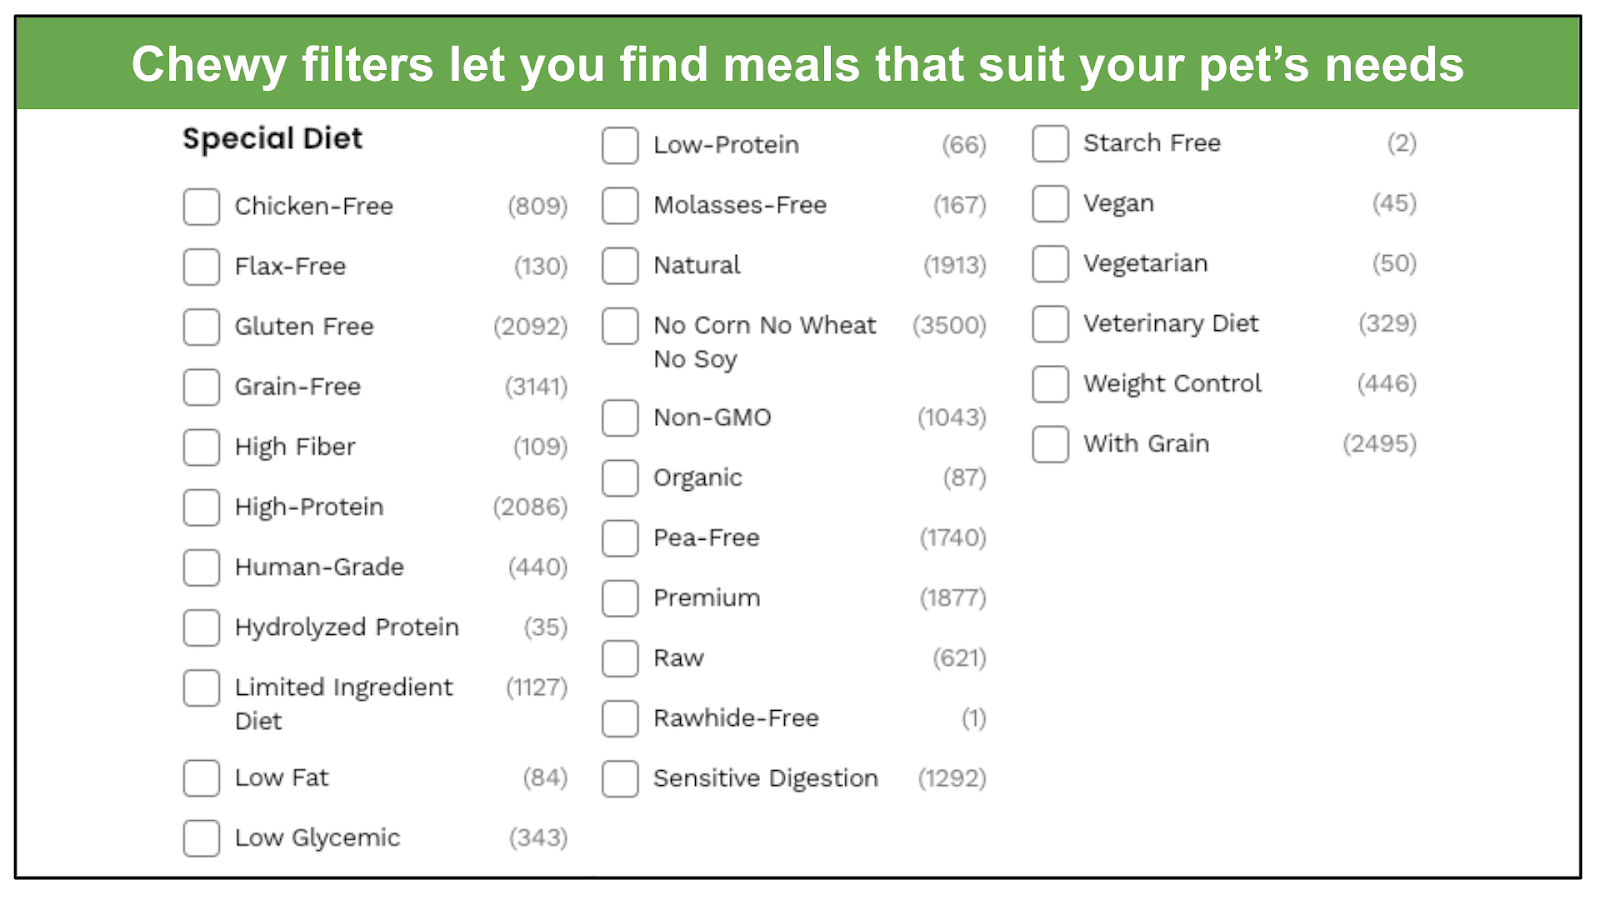Screen dimensions: 1600x900
Task: Select the High-Protein checkbox
Action: point(201,507)
